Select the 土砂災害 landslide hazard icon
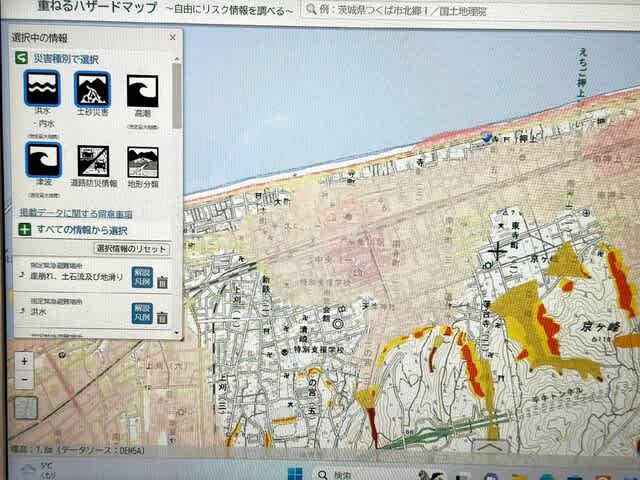The height and width of the screenshot is (480, 640). tap(92, 91)
